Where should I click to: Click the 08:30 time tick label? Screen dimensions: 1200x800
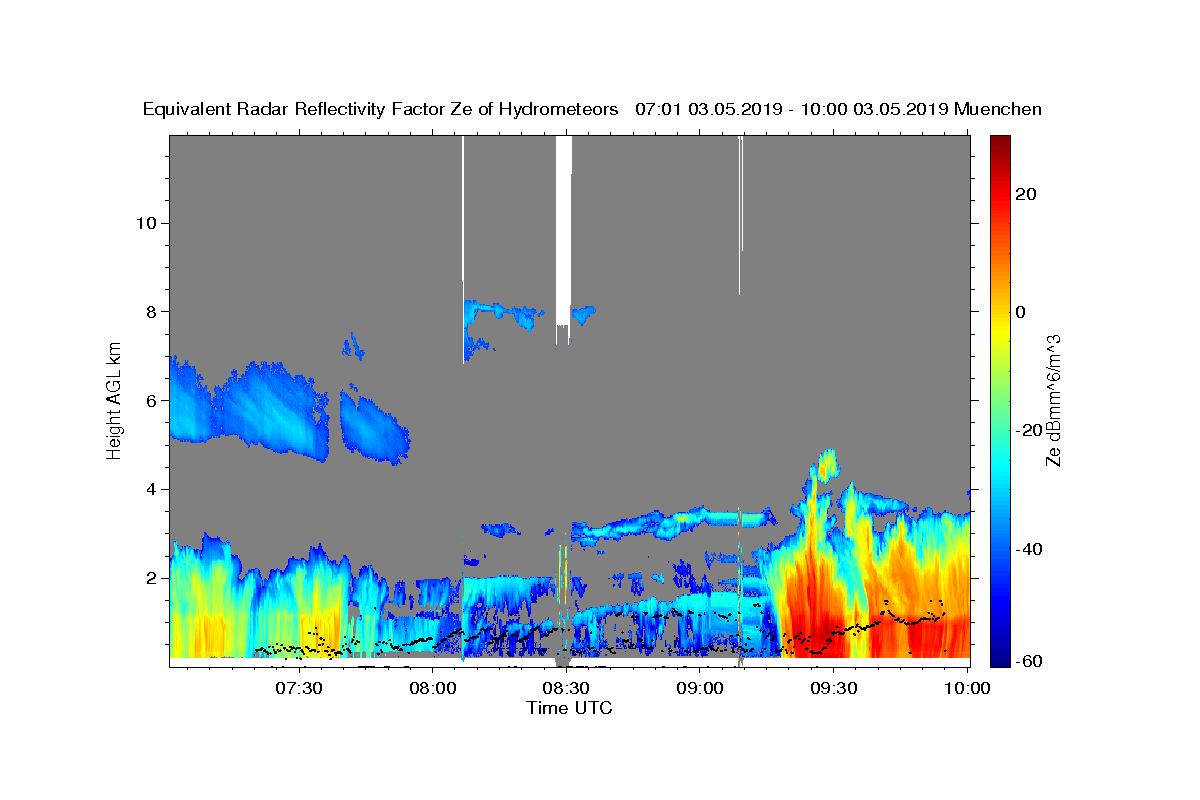(x=566, y=689)
